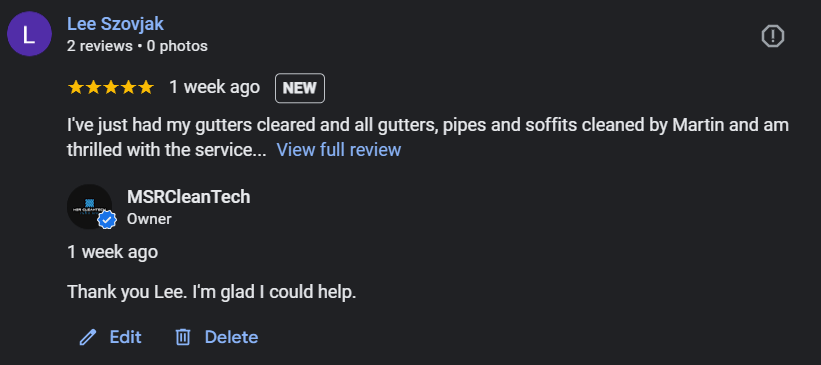Image resolution: width=821 pixels, height=365 pixels.
Task: Click the MSRCleanTech owner name
Action: (x=188, y=197)
